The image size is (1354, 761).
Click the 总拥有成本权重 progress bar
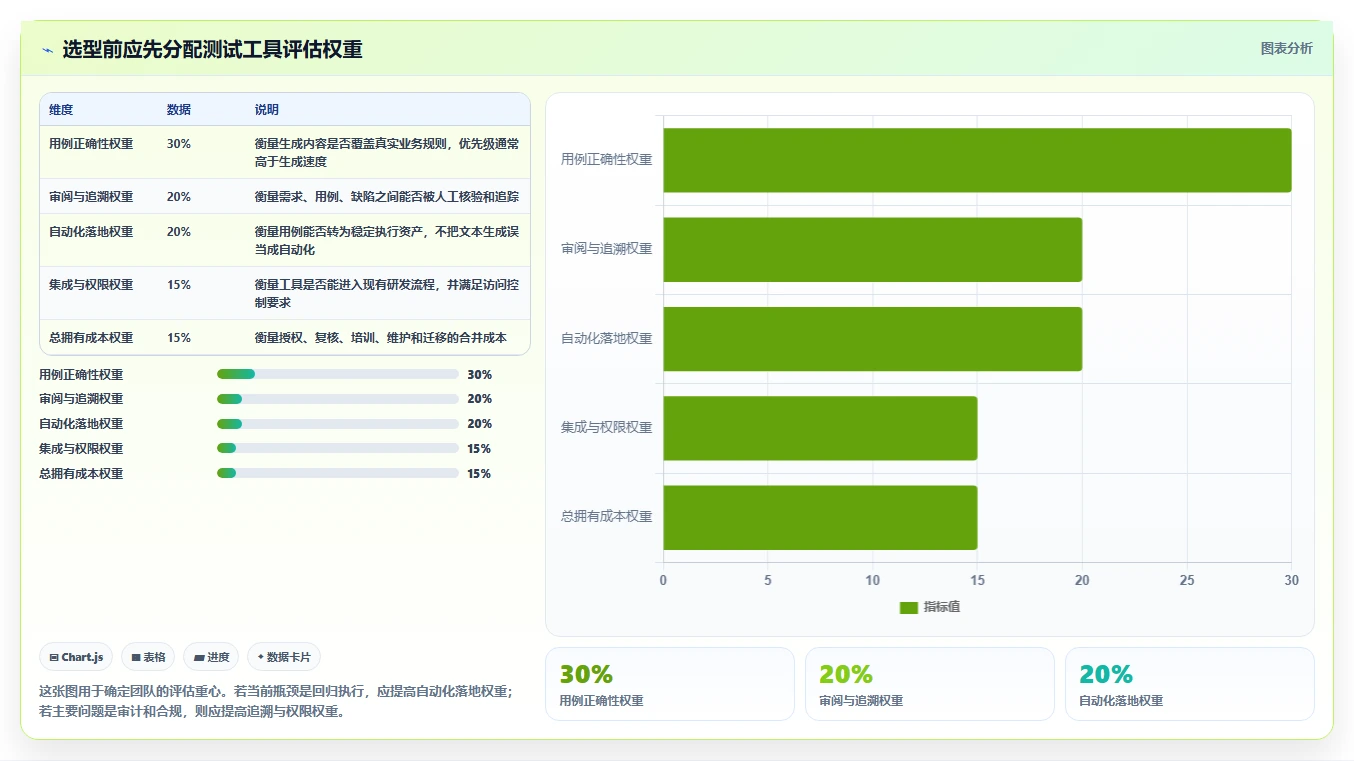(338, 473)
